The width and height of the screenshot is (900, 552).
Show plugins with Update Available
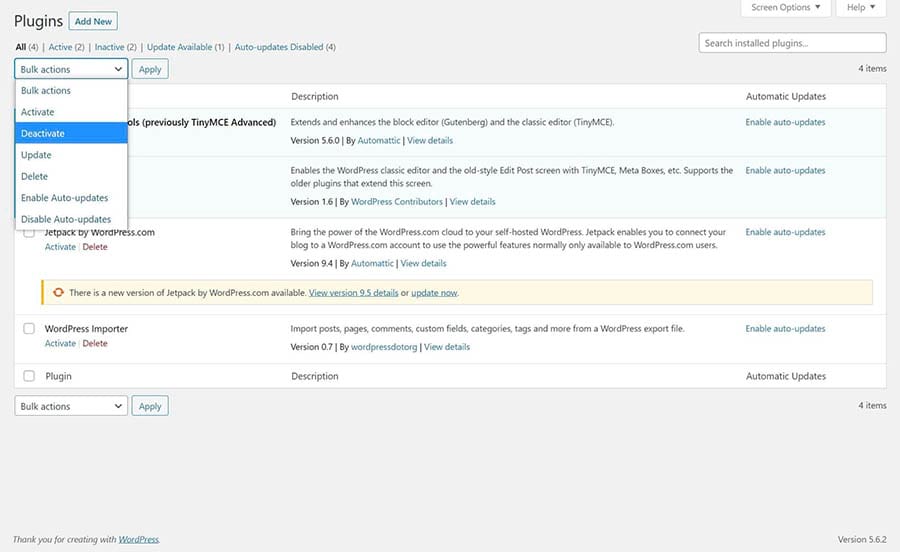pyautogui.click(x=180, y=47)
